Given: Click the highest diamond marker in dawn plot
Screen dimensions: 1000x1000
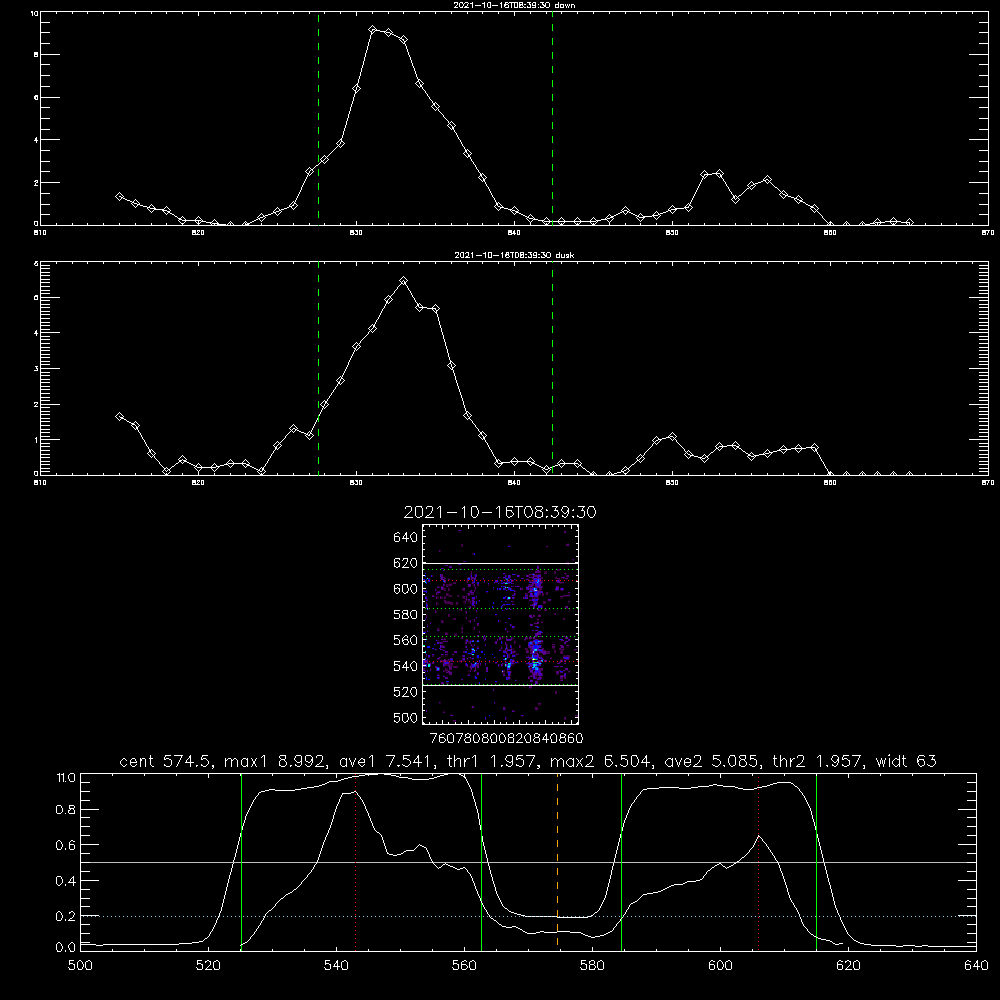Looking at the screenshot, I should (373, 29).
